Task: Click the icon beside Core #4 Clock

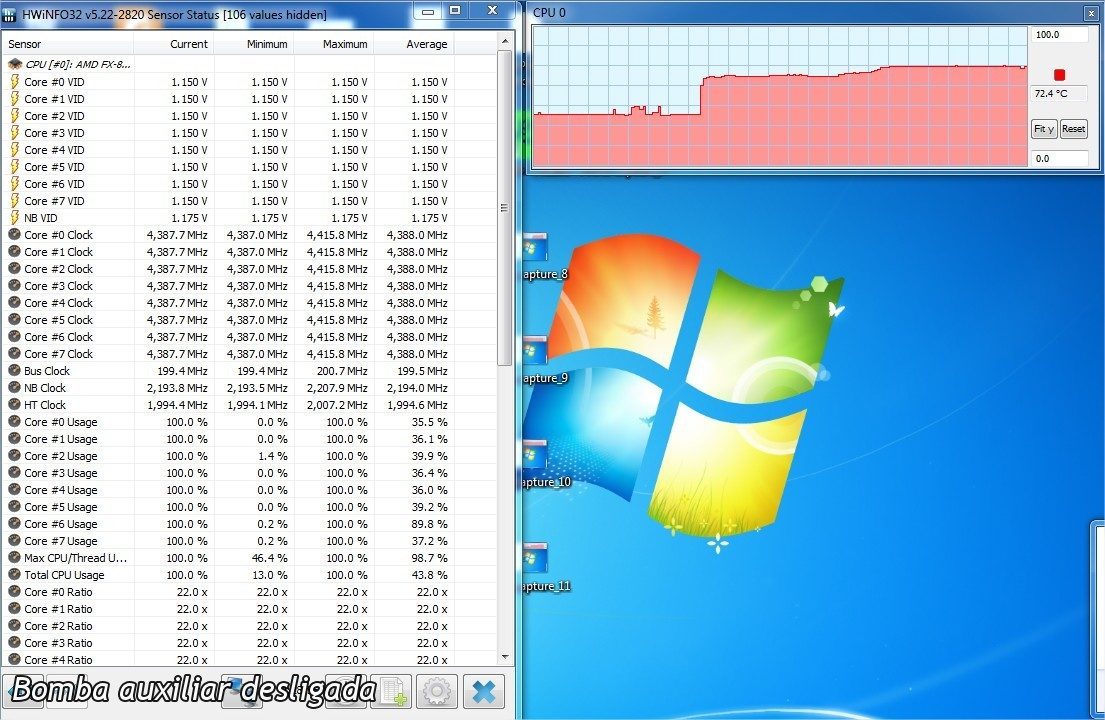Action: click(14, 303)
